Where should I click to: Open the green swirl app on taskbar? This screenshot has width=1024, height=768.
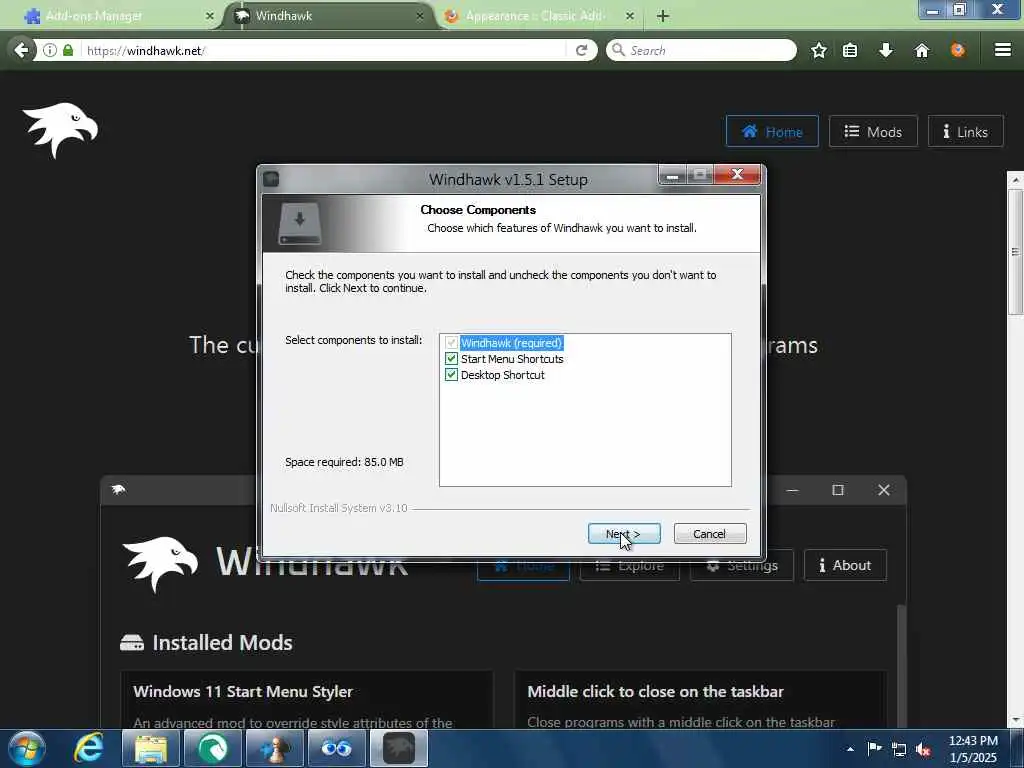pyautogui.click(x=213, y=748)
